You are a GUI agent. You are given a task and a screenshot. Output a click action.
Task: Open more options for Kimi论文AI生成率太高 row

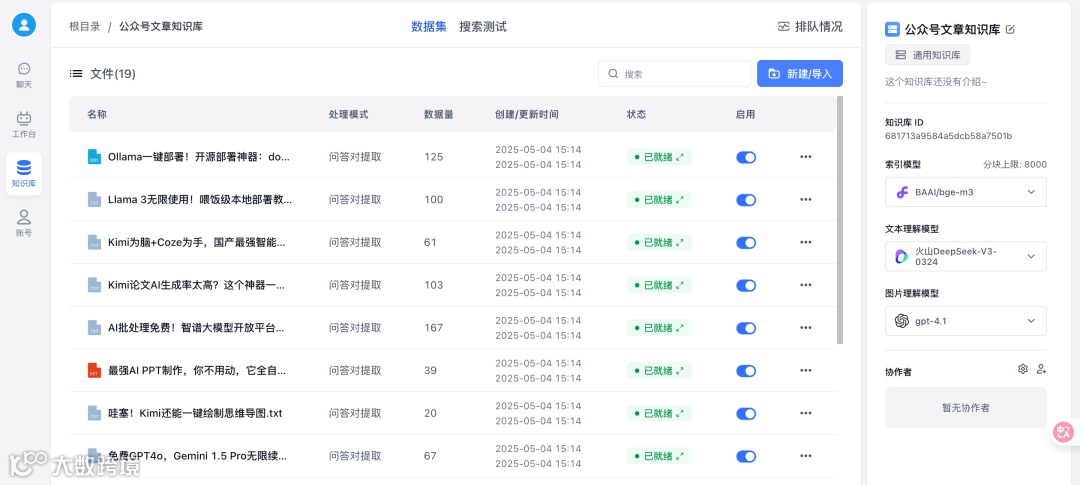pos(806,285)
